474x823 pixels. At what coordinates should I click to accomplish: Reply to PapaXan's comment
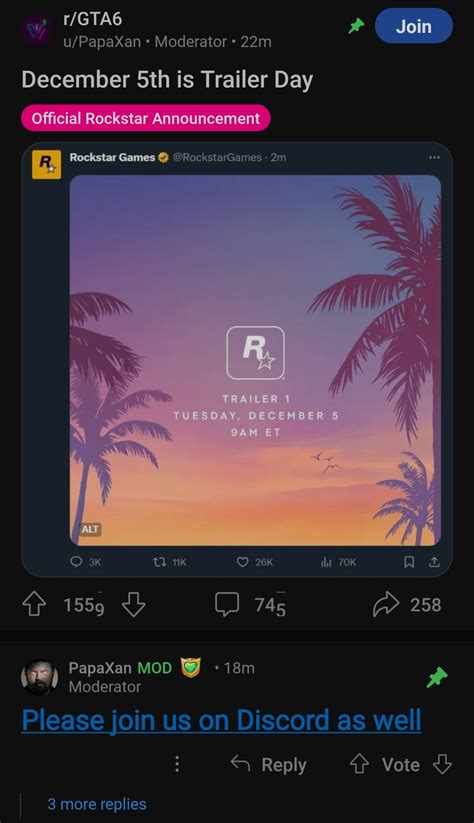pos(269,764)
